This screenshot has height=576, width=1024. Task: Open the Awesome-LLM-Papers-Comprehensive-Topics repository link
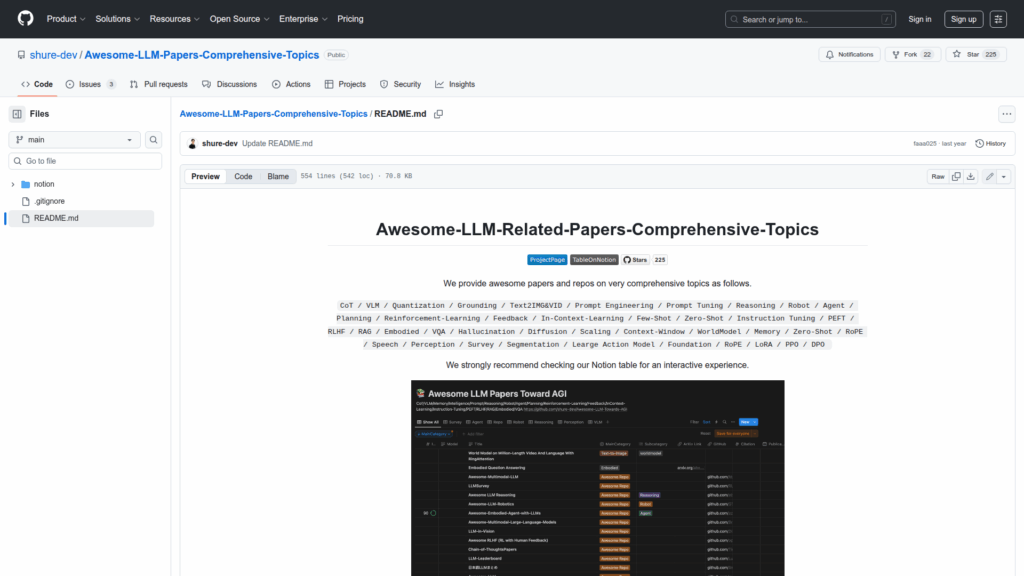pyautogui.click(x=202, y=55)
